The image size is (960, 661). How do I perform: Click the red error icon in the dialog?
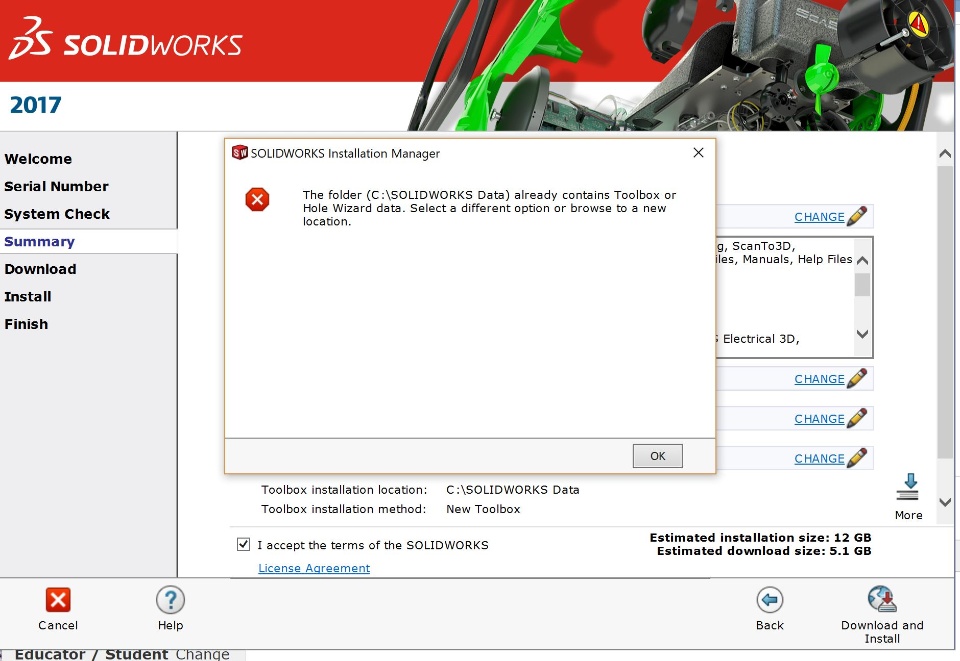[257, 200]
